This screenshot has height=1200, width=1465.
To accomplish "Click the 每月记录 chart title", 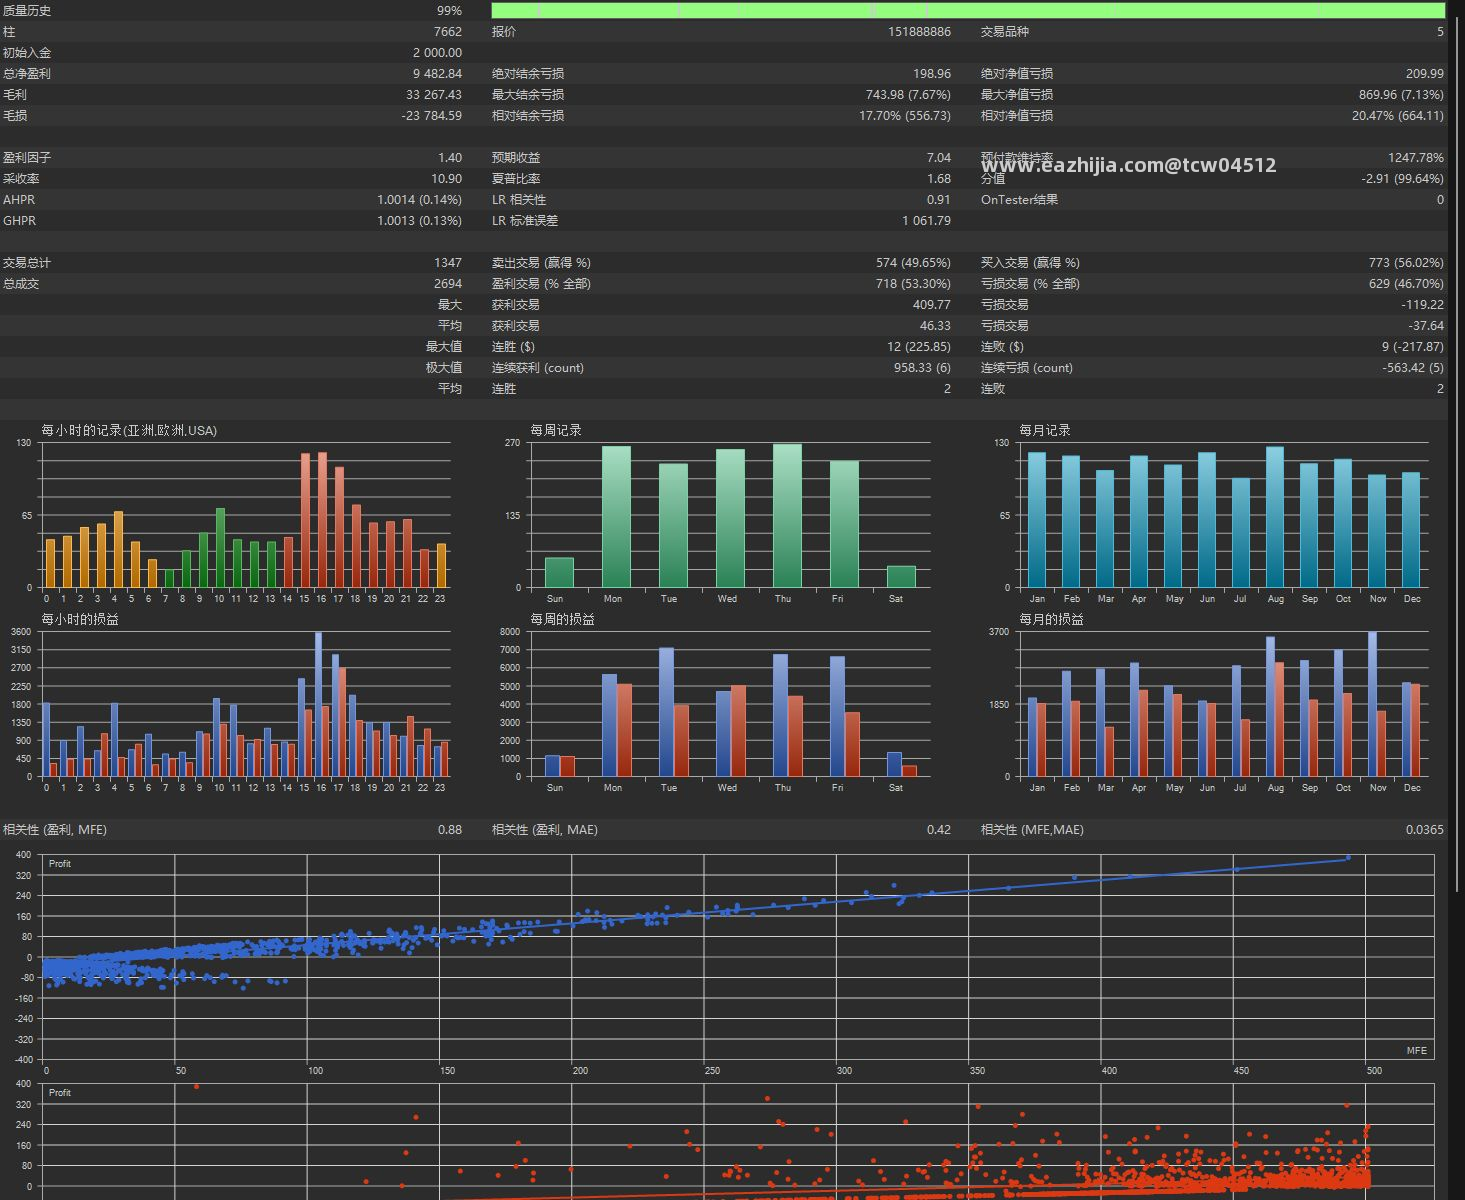I will tap(1045, 431).
